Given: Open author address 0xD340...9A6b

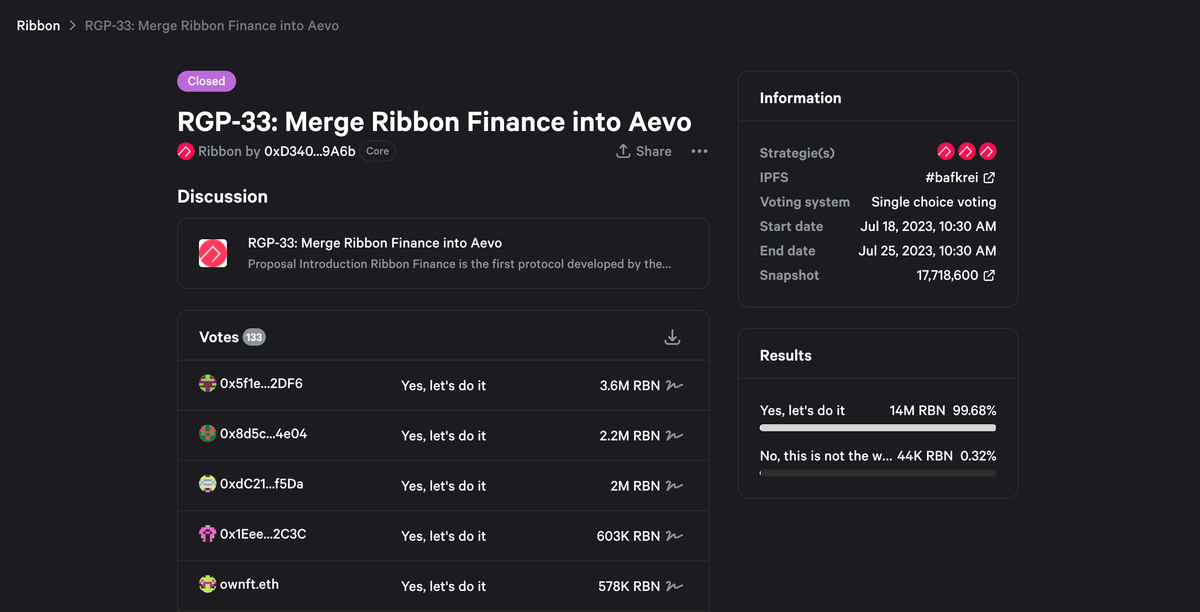Looking at the screenshot, I should coord(309,151).
